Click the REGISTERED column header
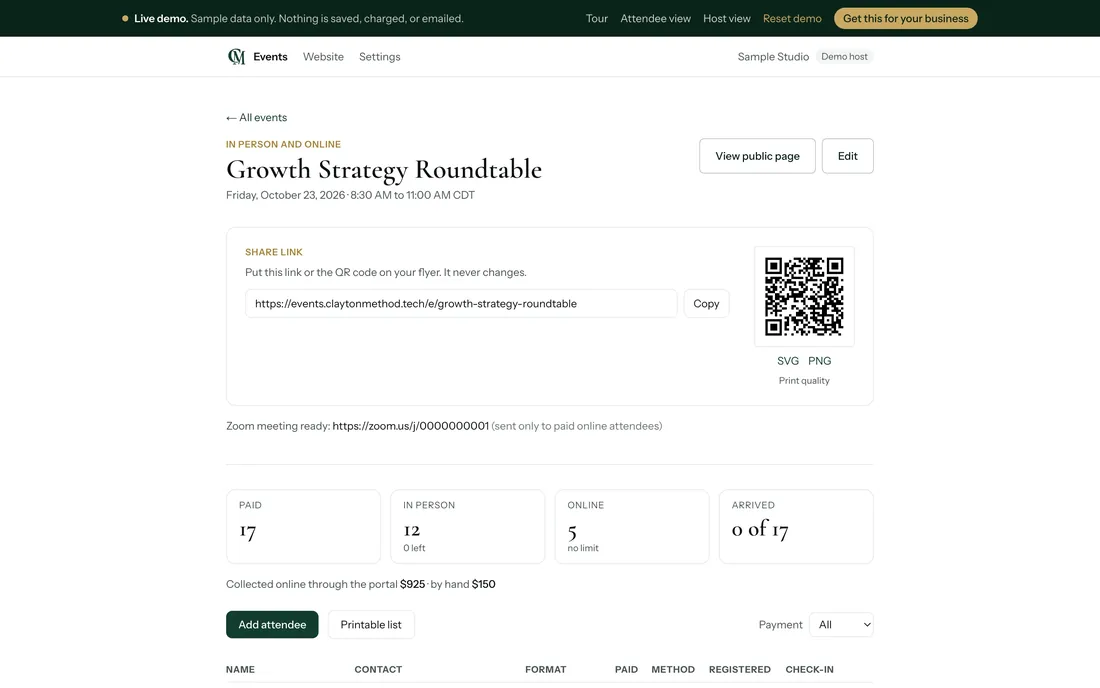The width and height of the screenshot is (1100, 688). tap(739, 670)
